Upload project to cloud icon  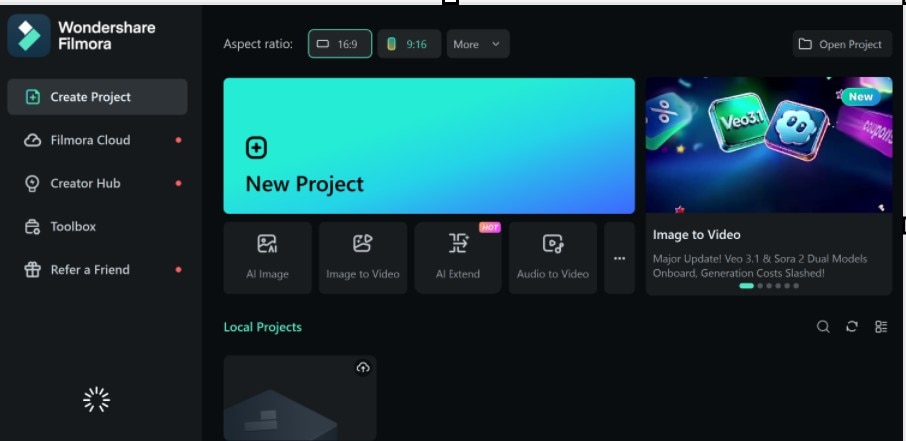pos(363,368)
